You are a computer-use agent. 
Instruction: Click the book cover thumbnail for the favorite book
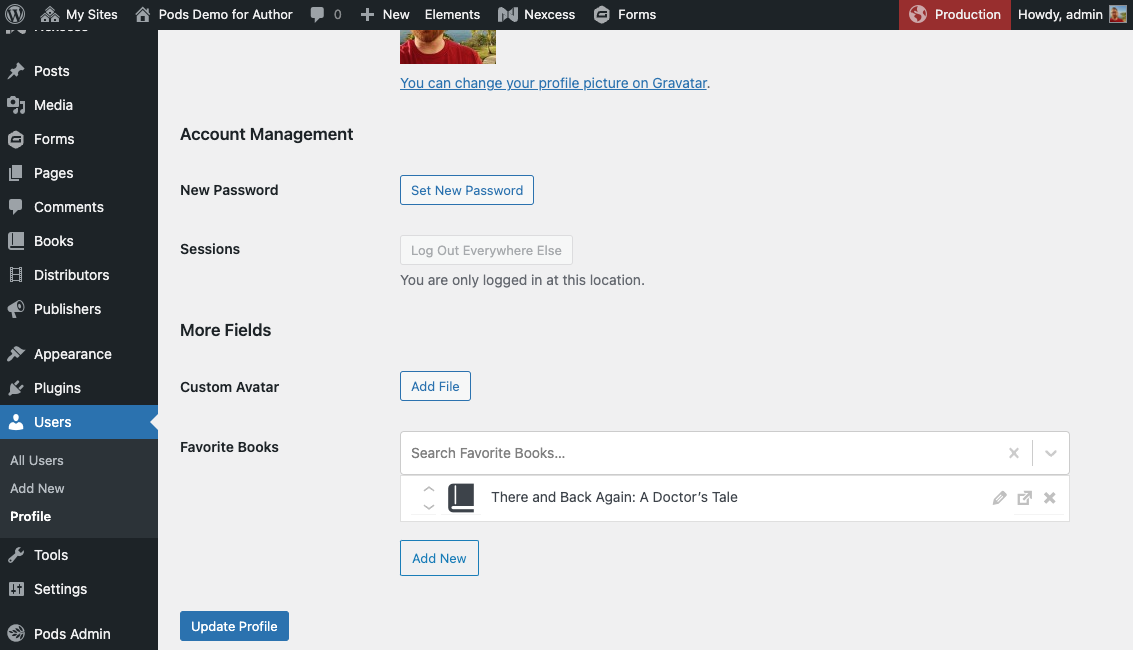point(461,497)
